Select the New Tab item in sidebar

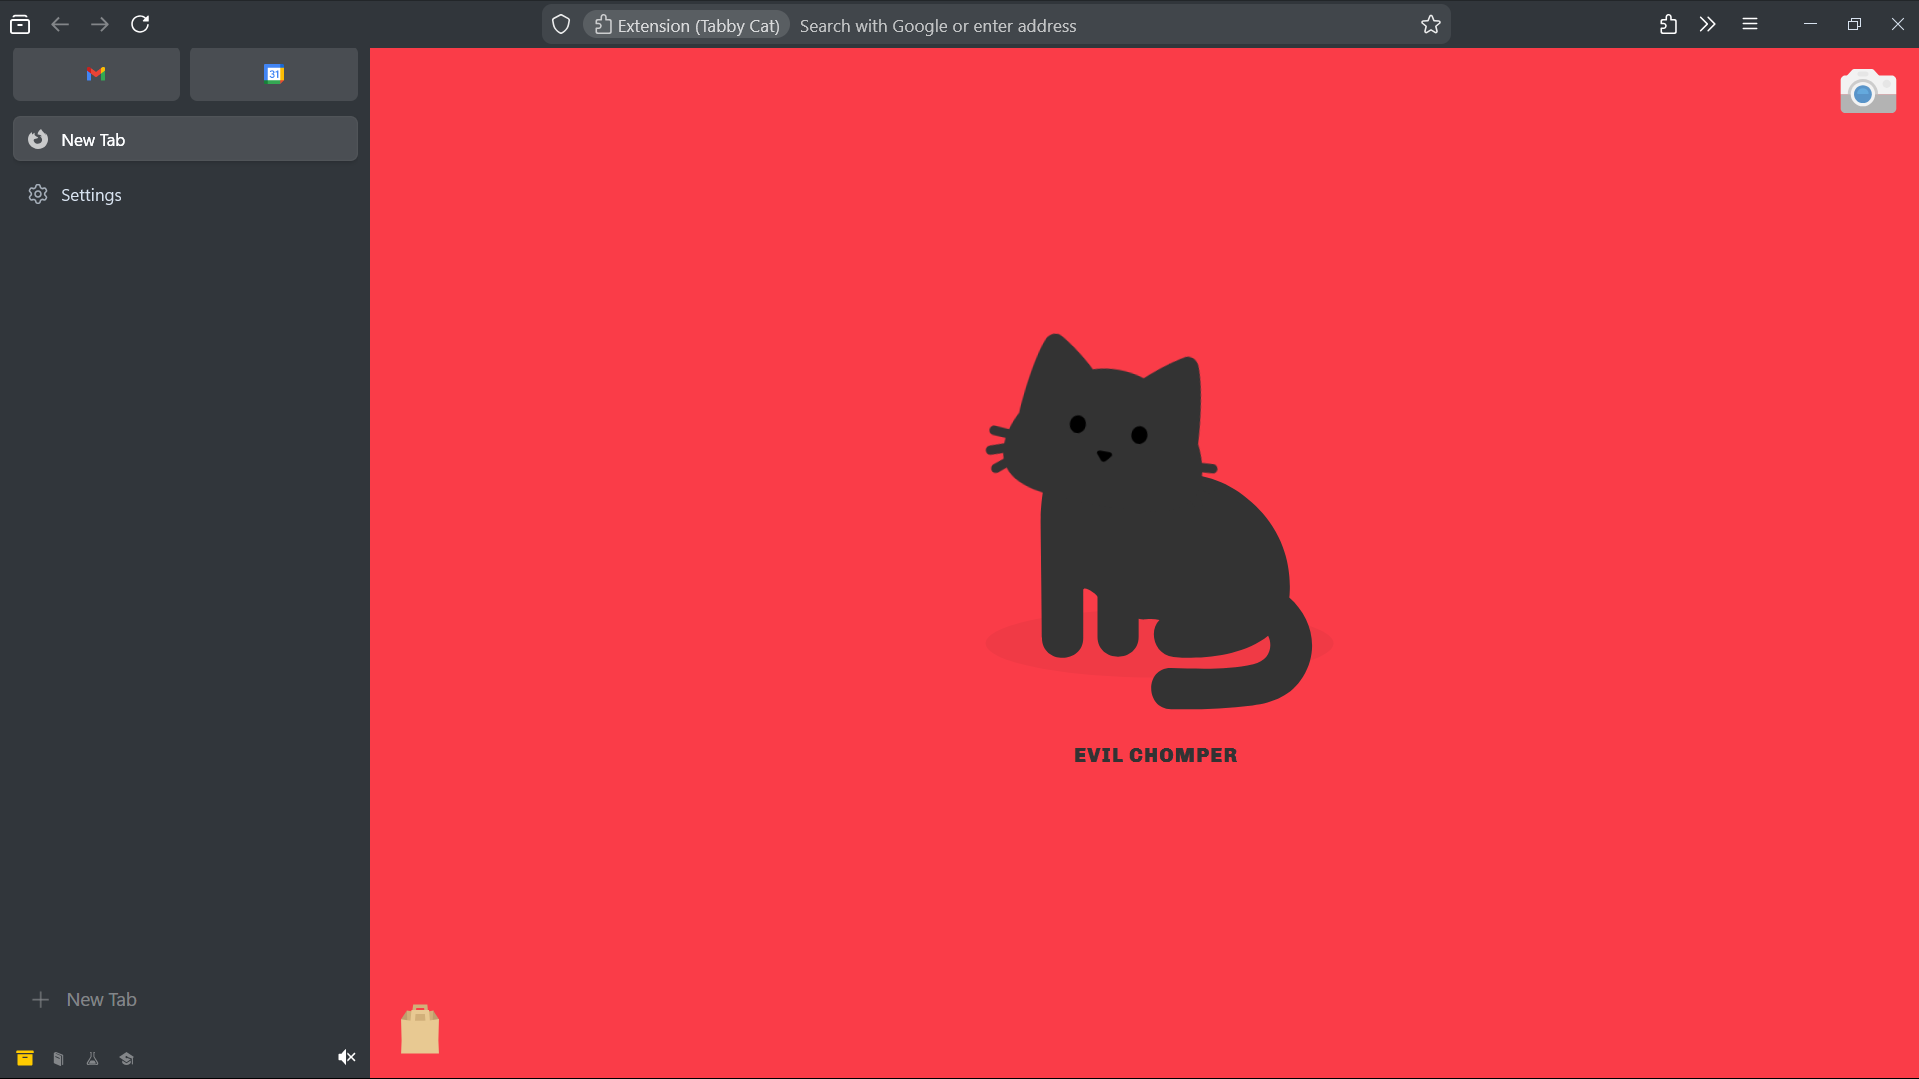click(x=185, y=139)
